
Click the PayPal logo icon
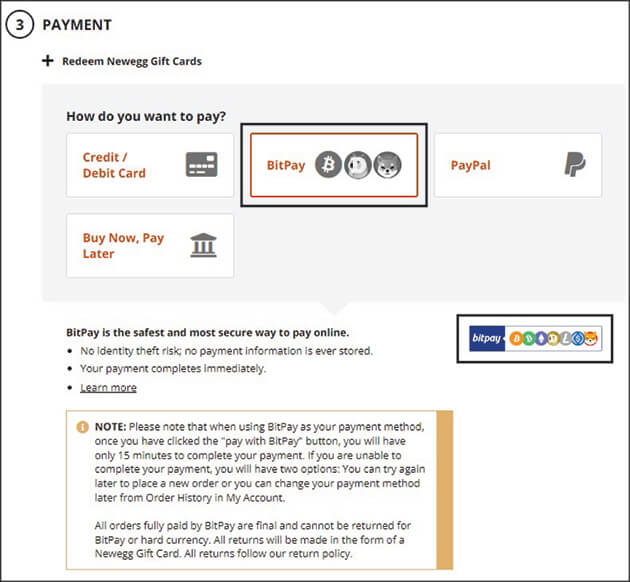[x=574, y=165]
